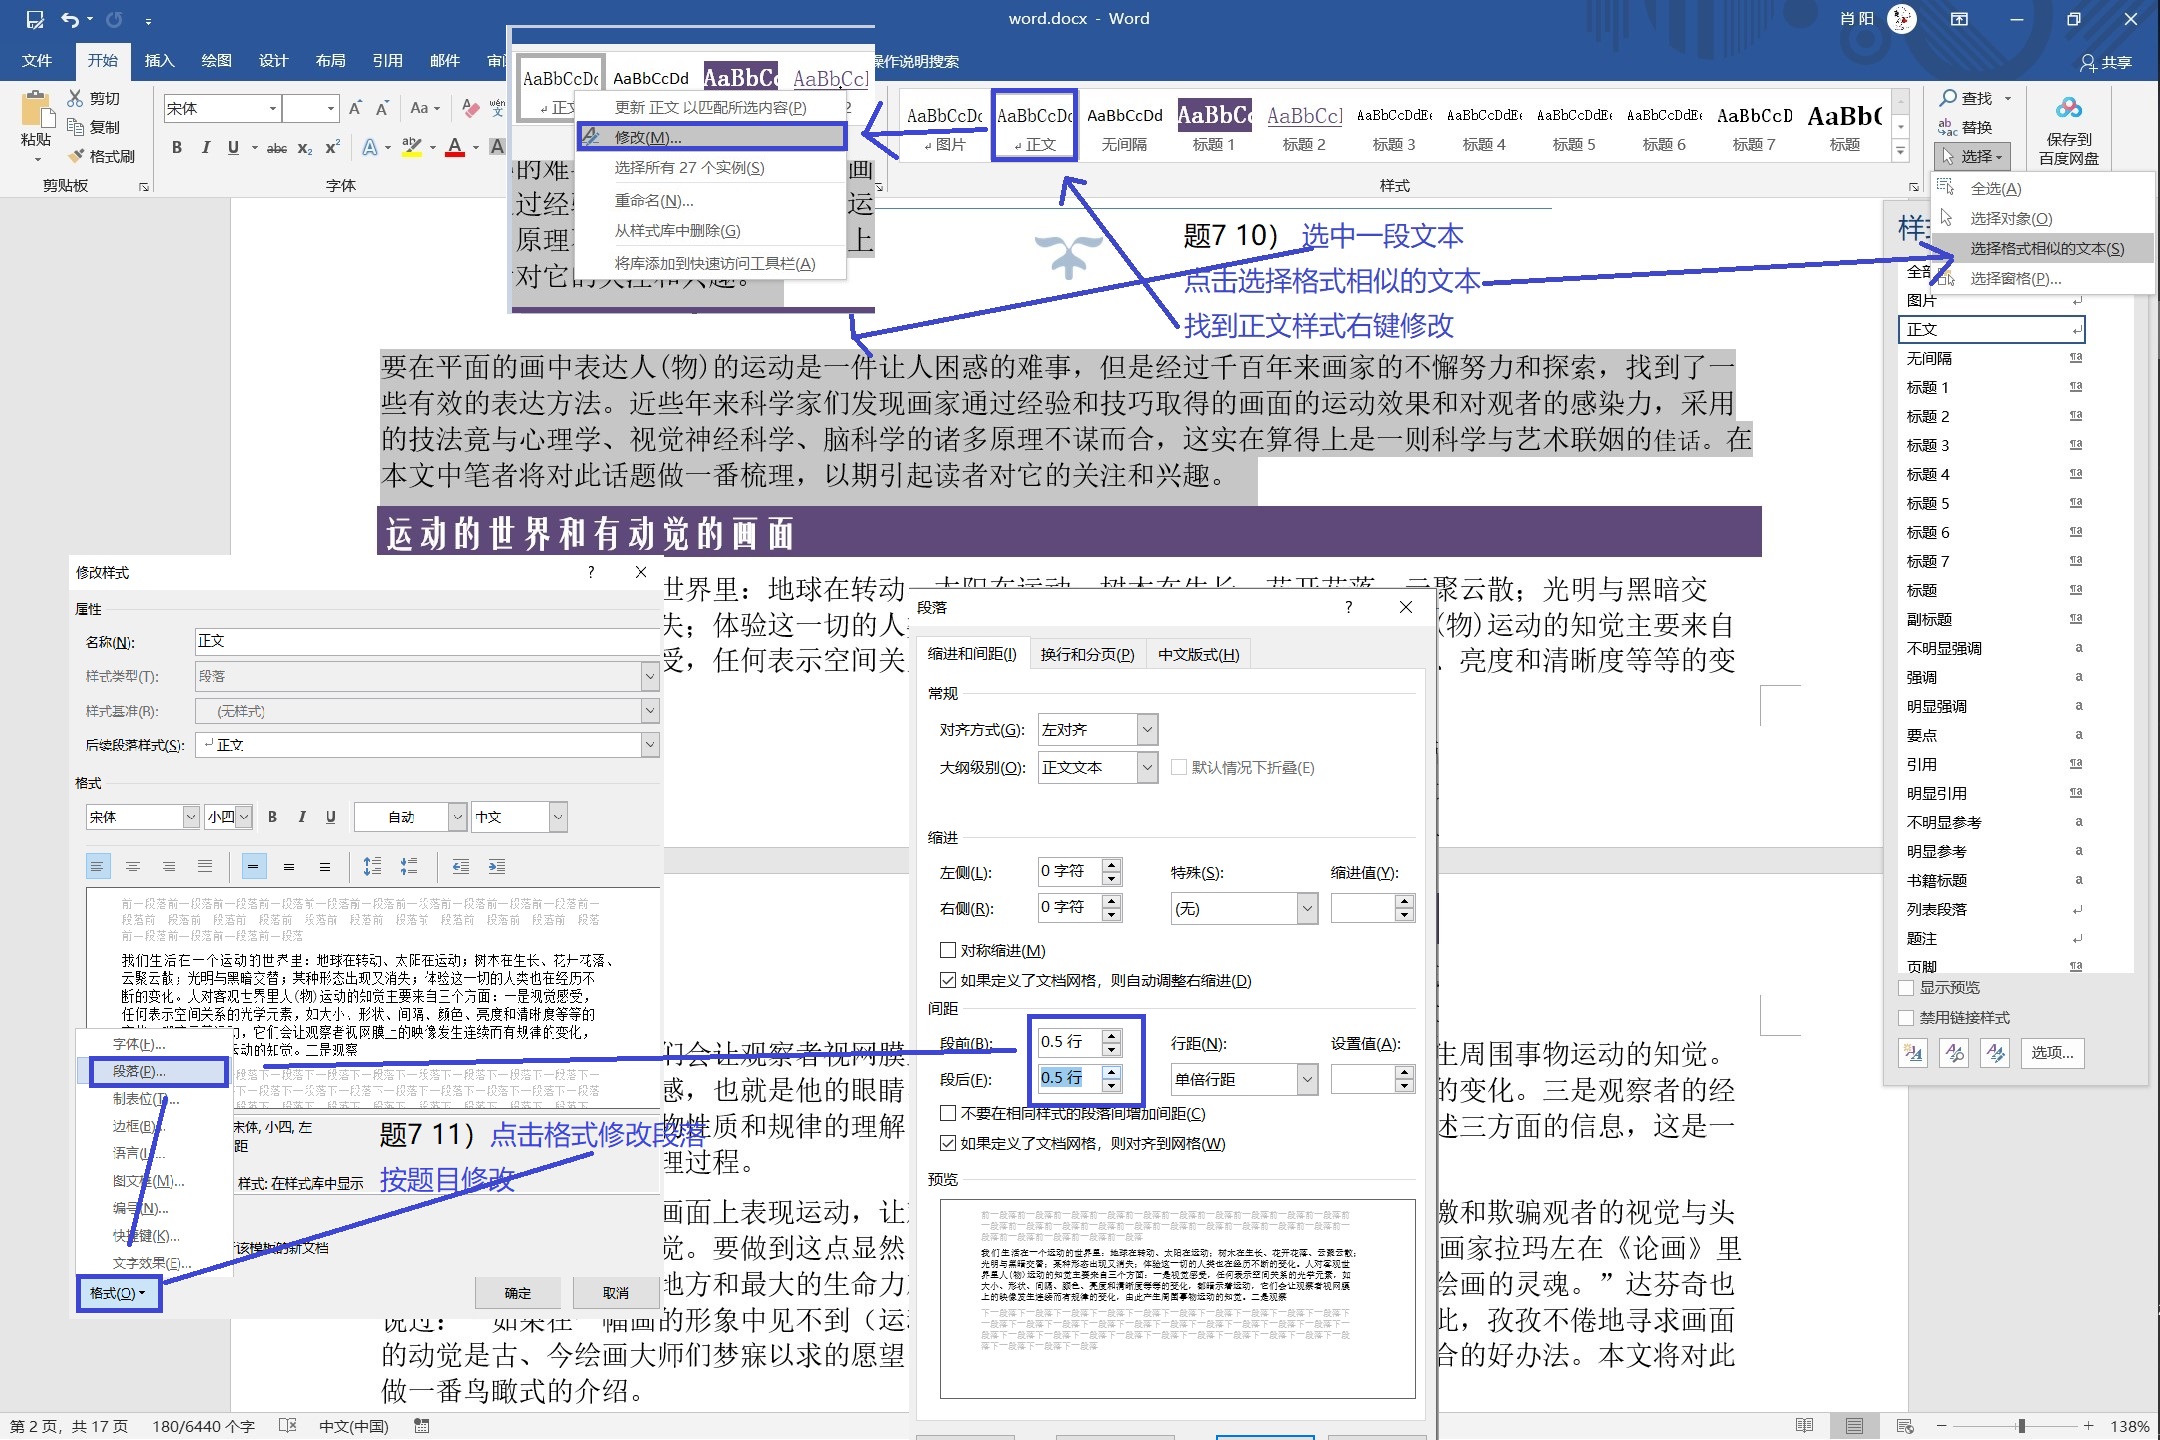2160x1440 pixels.
Task: Open the alignment dropdown in Paragraph dialog
Action: point(1147,730)
